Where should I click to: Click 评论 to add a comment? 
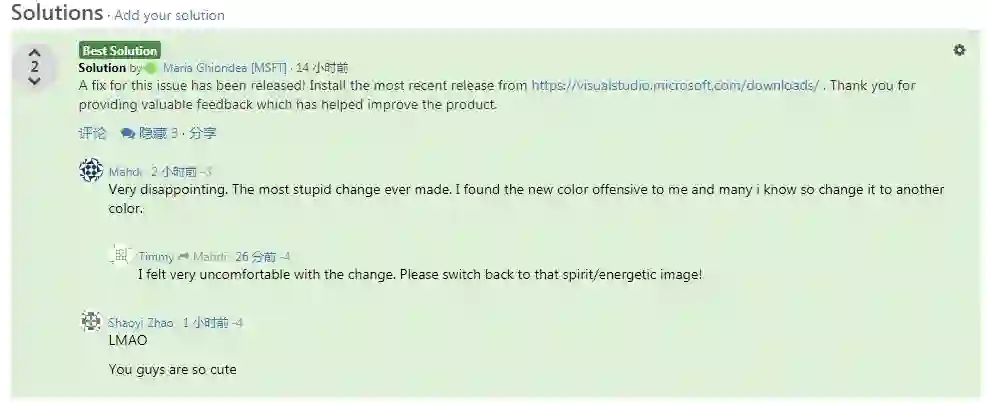click(93, 133)
